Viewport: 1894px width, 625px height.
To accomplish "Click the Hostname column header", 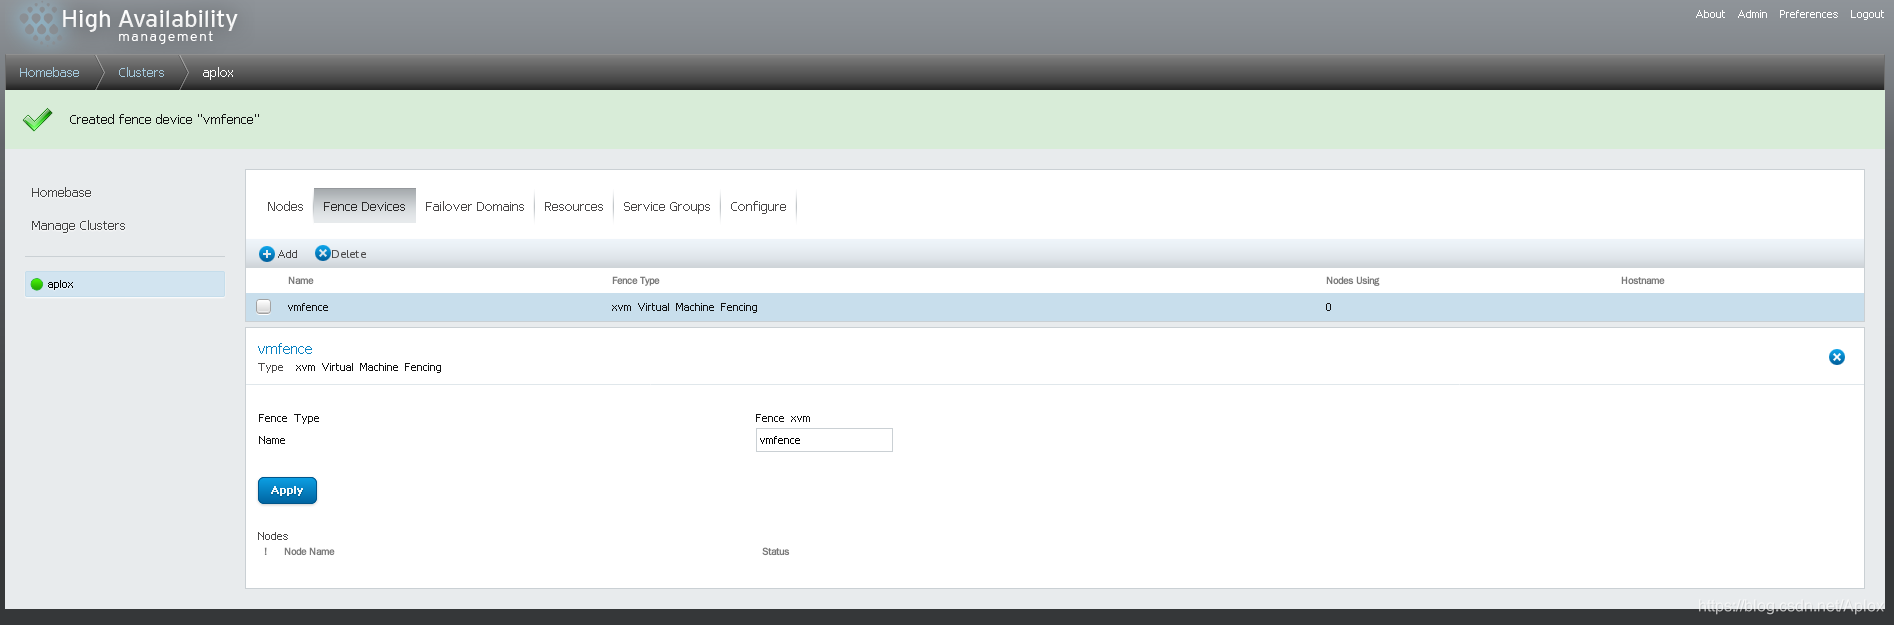I will point(1643,281).
